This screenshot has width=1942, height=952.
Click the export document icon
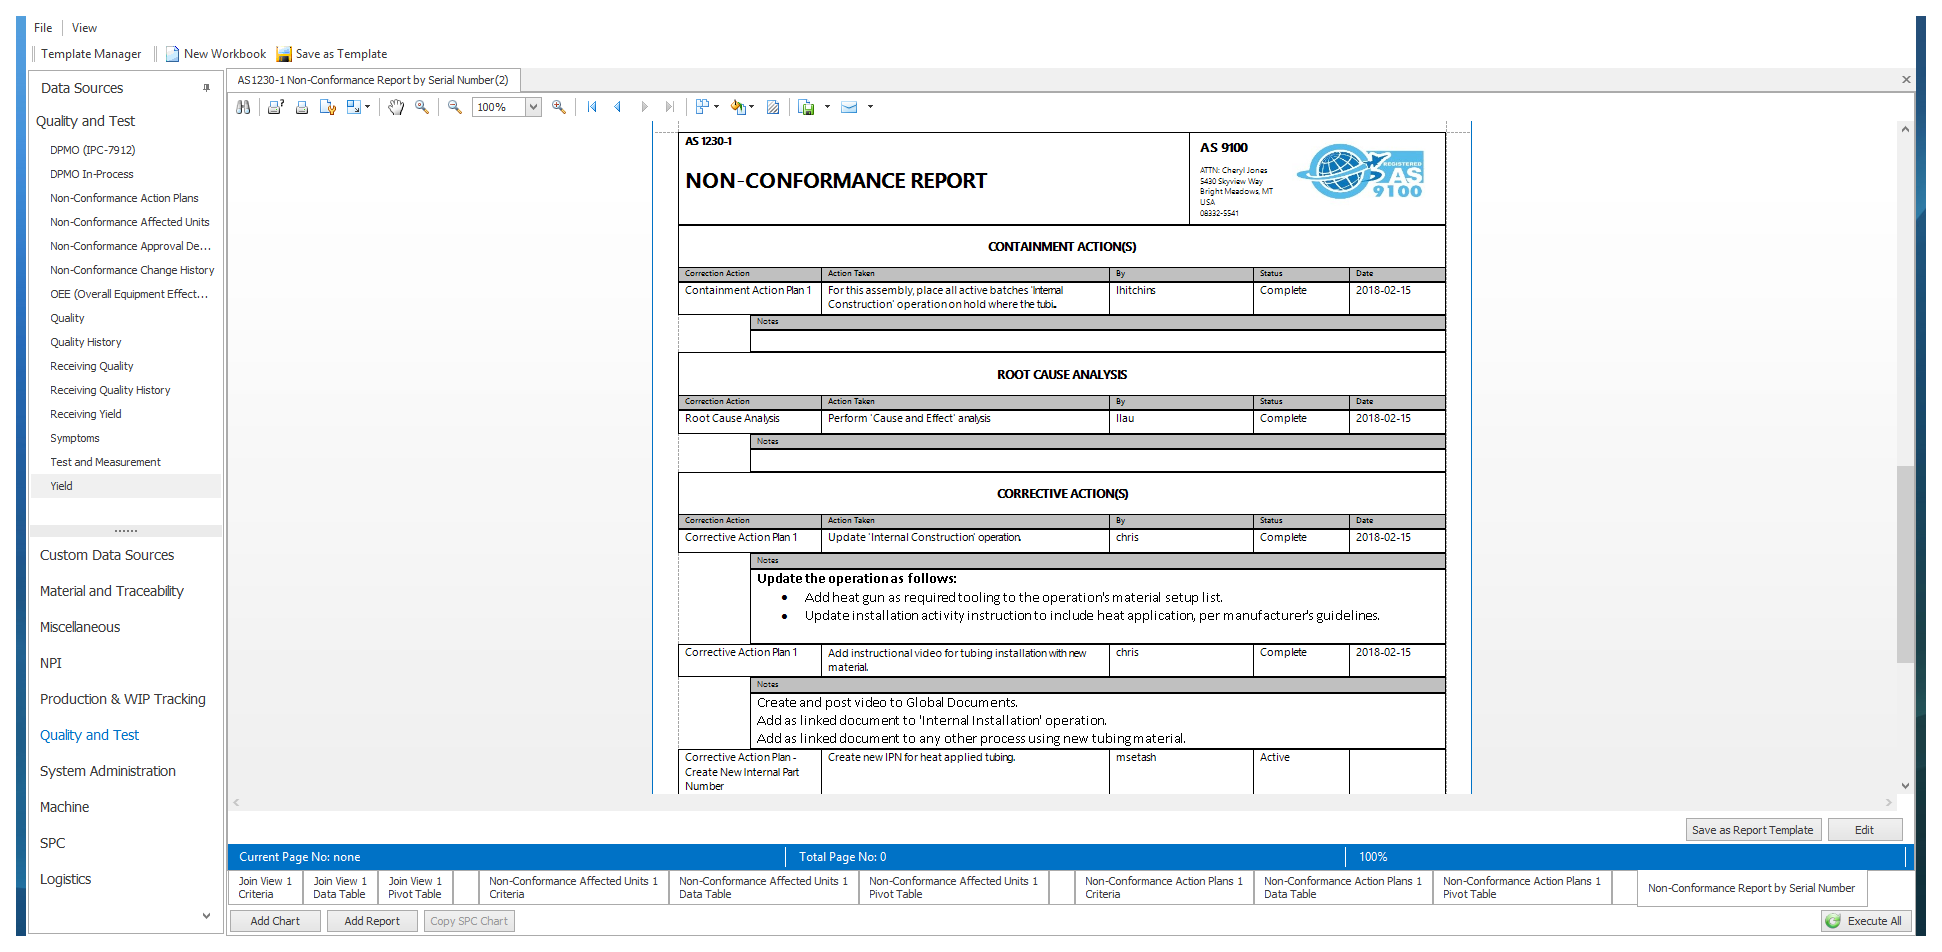(806, 107)
